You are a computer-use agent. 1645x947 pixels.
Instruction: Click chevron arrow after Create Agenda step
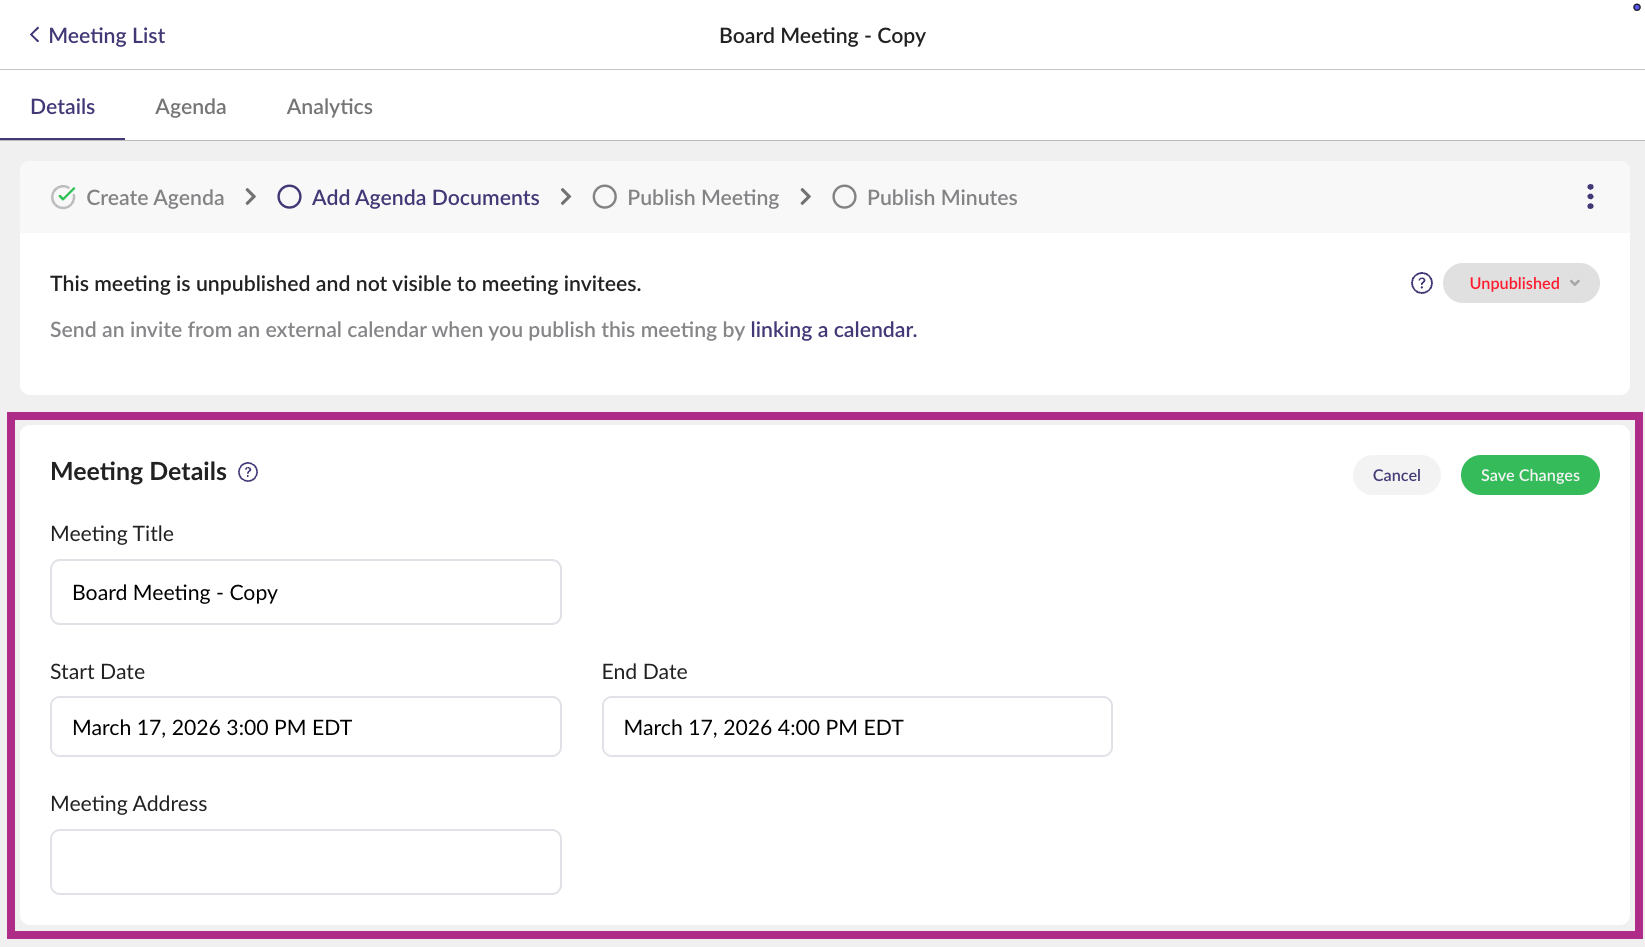(251, 197)
